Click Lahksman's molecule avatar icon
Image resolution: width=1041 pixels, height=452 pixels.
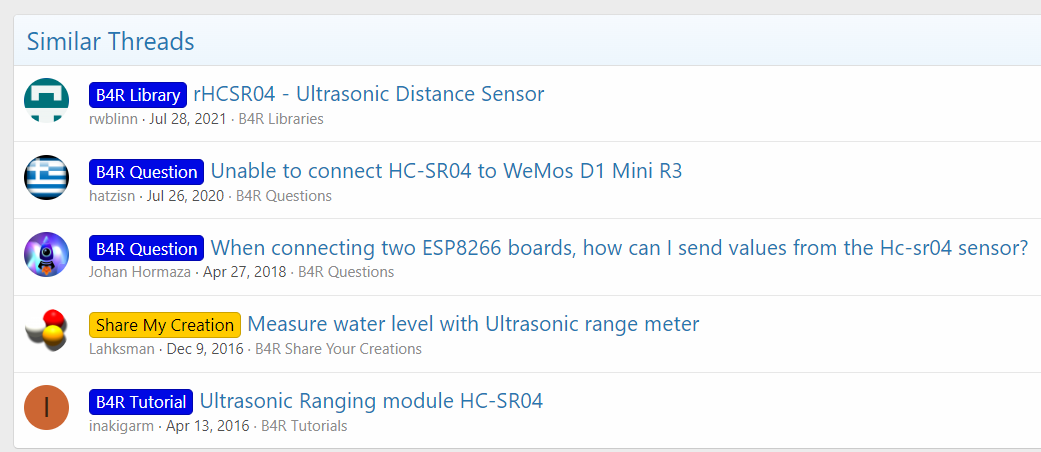coord(46,331)
